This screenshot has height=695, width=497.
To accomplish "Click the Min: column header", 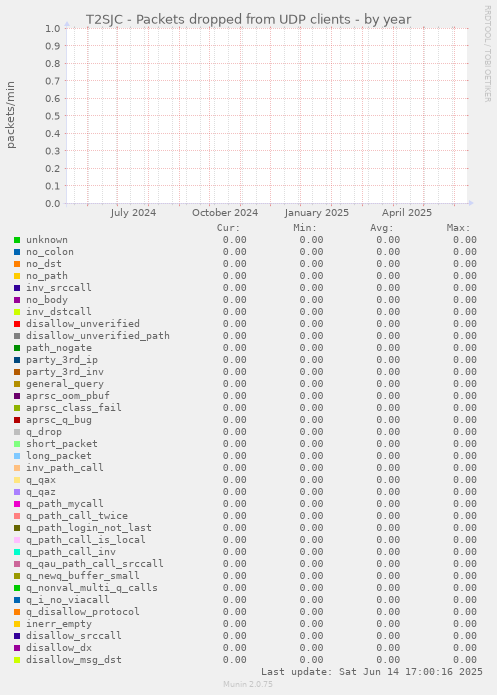I will point(305,228).
